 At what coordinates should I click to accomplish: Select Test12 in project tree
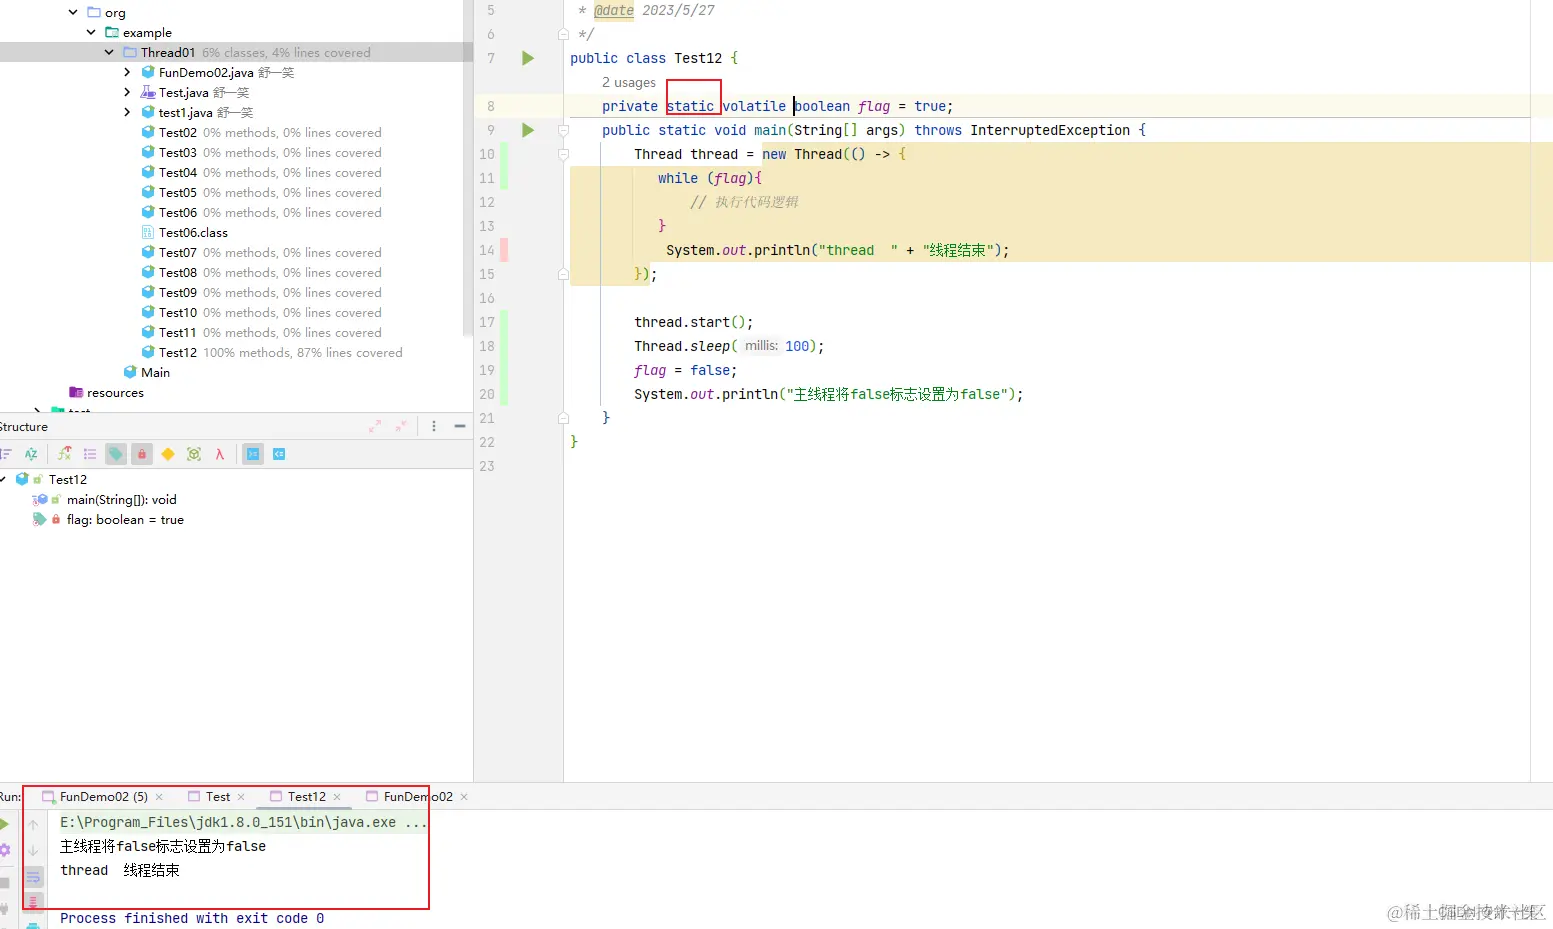[178, 352]
